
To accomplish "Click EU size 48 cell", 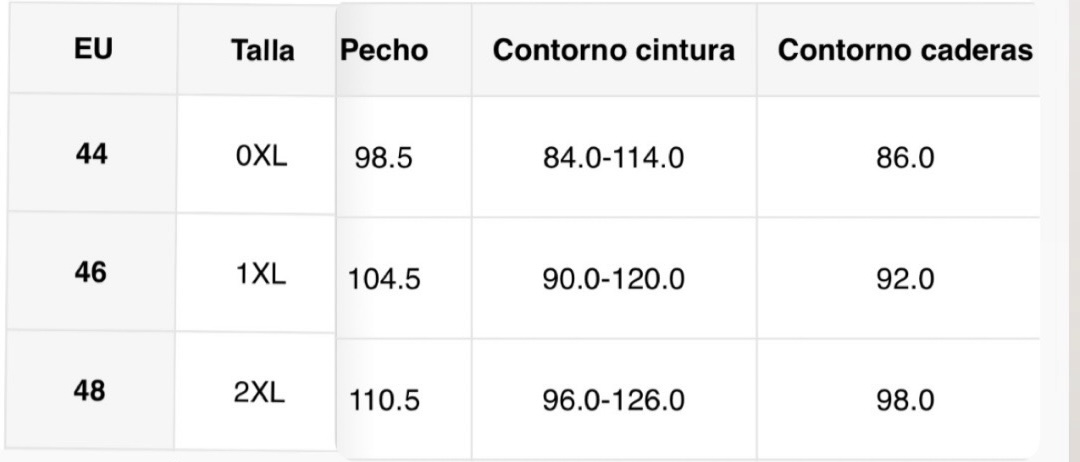I will (90, 391).
